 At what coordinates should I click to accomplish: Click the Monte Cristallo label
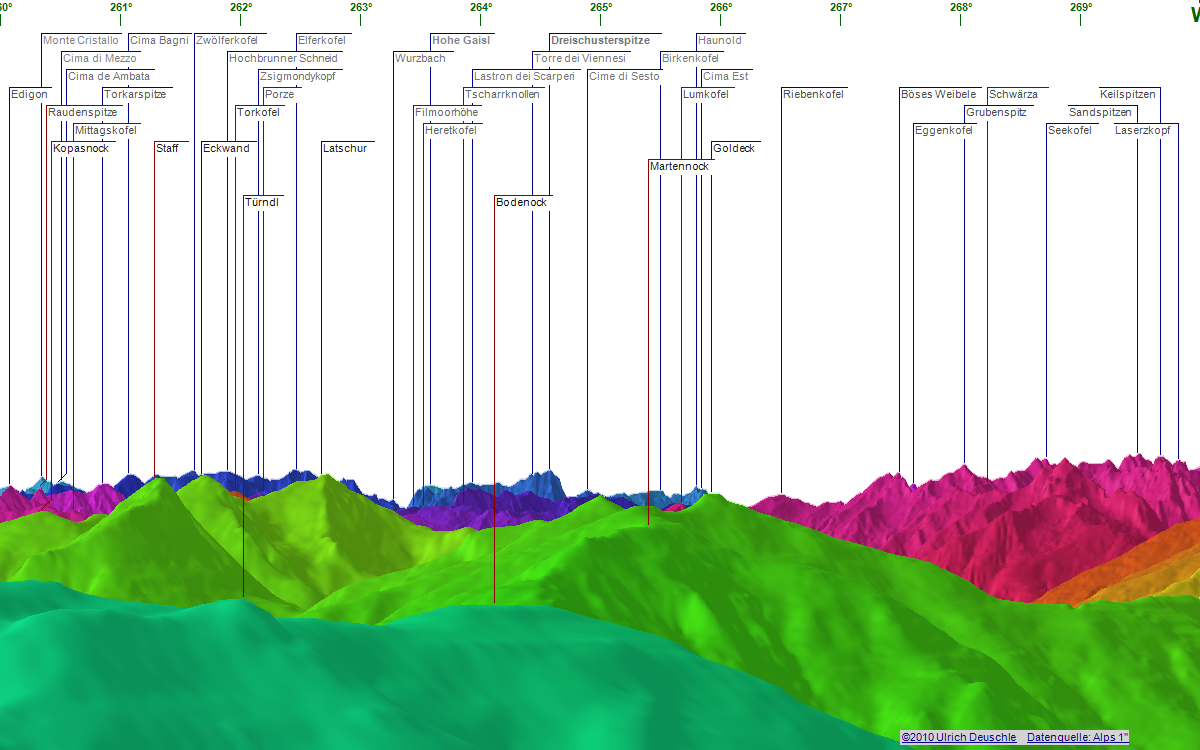(x=81, y=41)
